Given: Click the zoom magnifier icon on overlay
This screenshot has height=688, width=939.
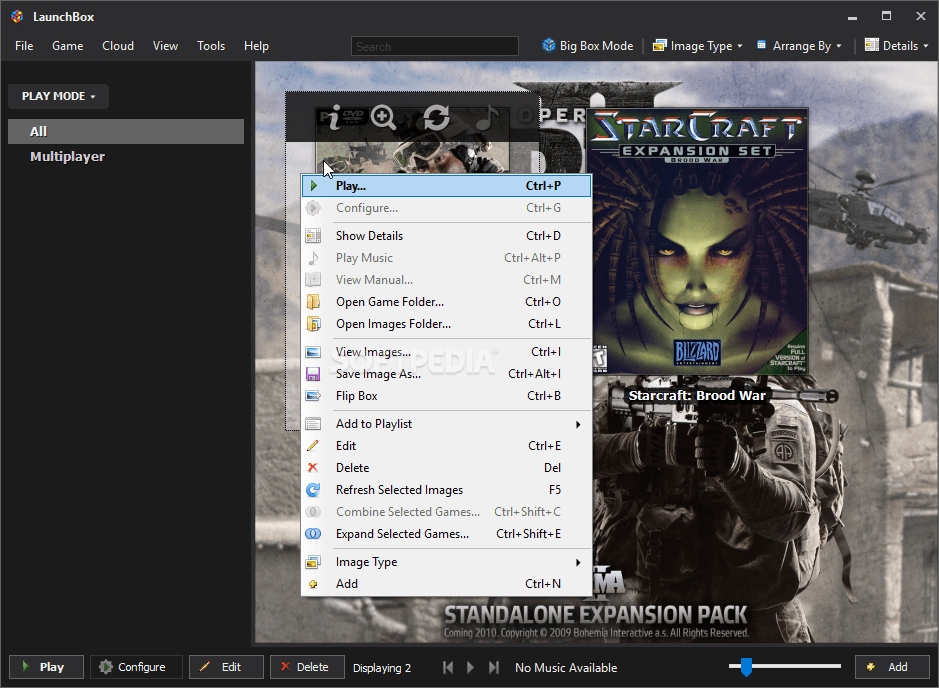Looking at the screenshot, I should click(383, 117).
